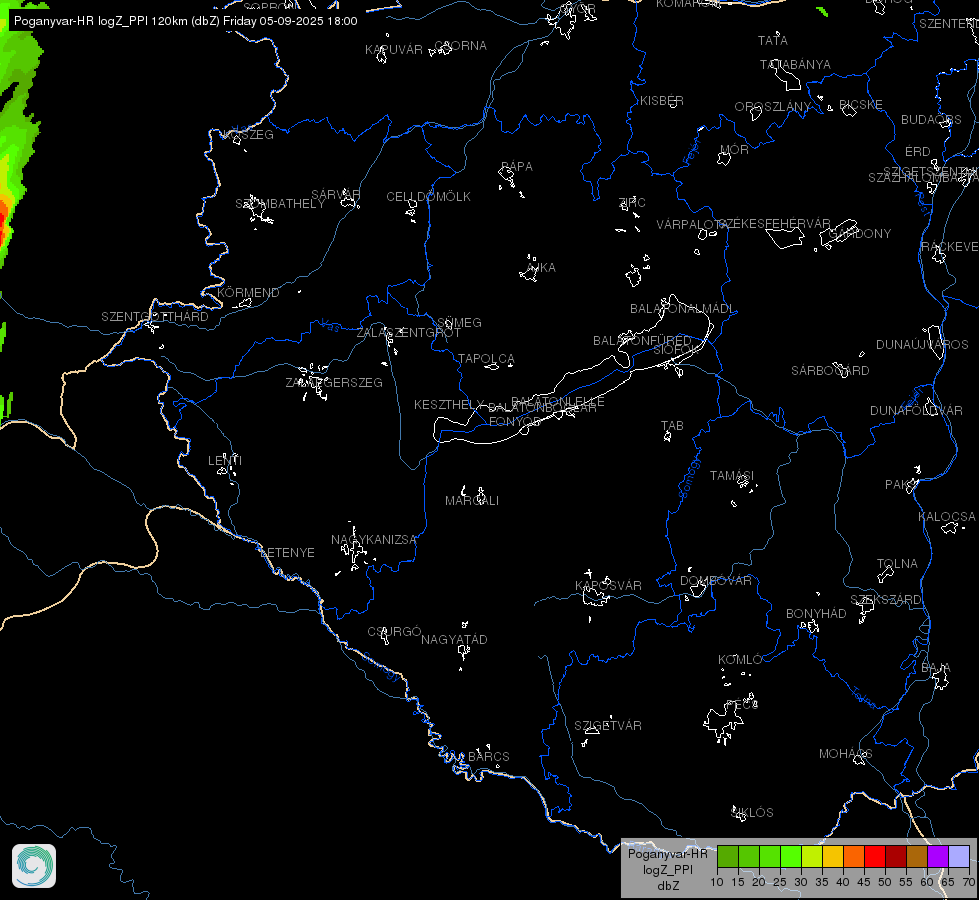
Task: Click the NAGYKANIZSA city label
Action: 373,540
